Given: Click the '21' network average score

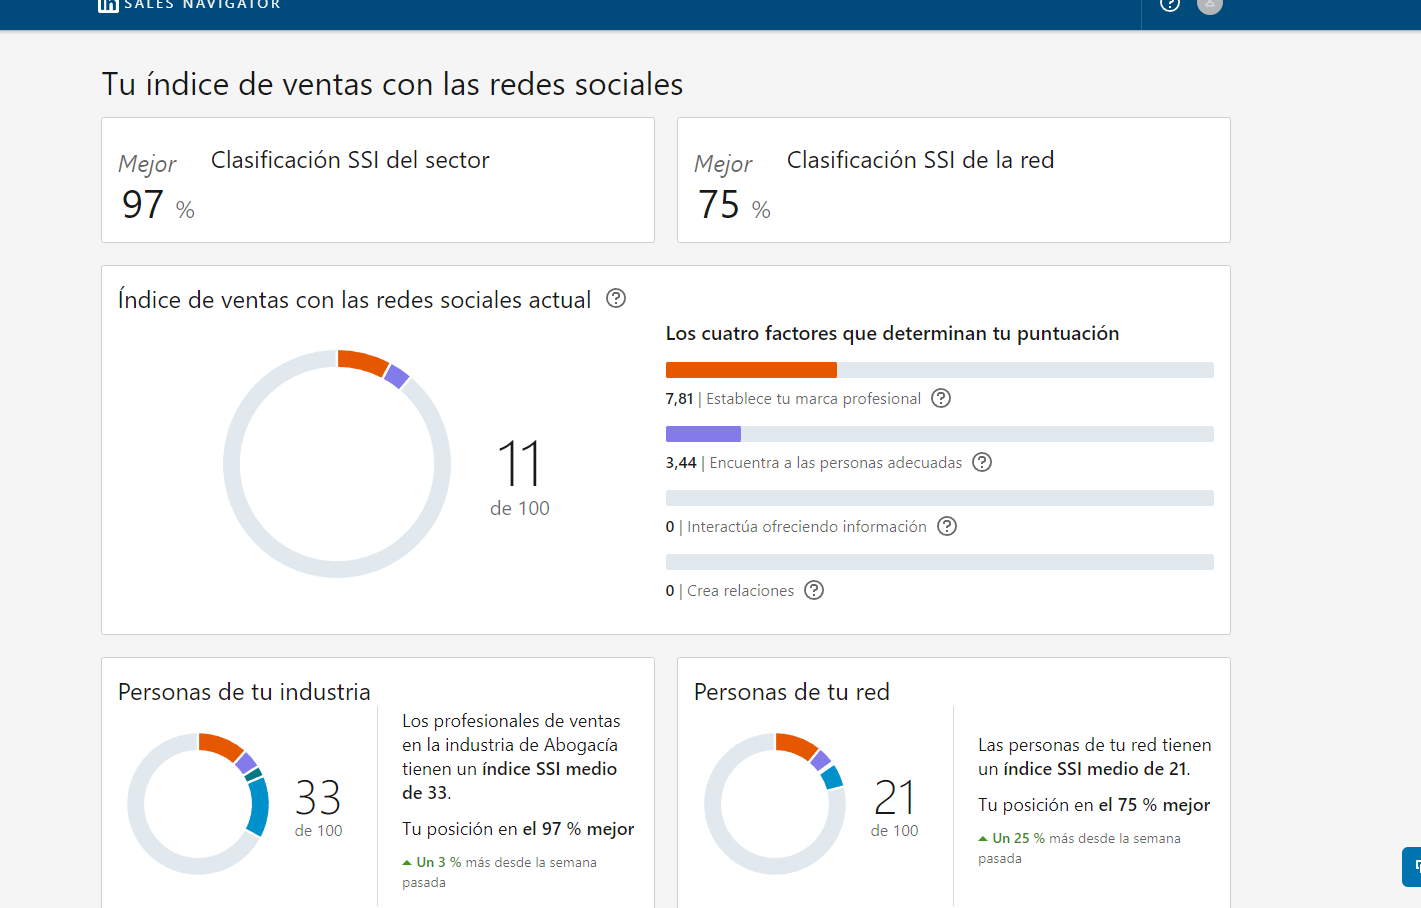Looking at the screenshot, I should click(x=894, y=798).
